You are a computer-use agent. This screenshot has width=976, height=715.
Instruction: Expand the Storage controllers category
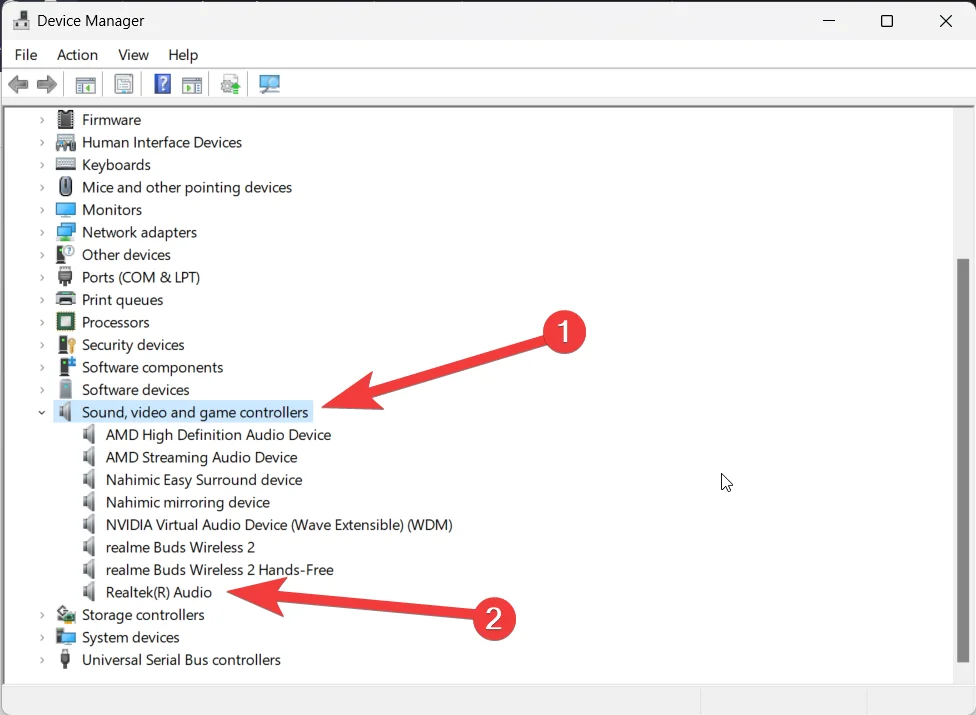[42, 615]
